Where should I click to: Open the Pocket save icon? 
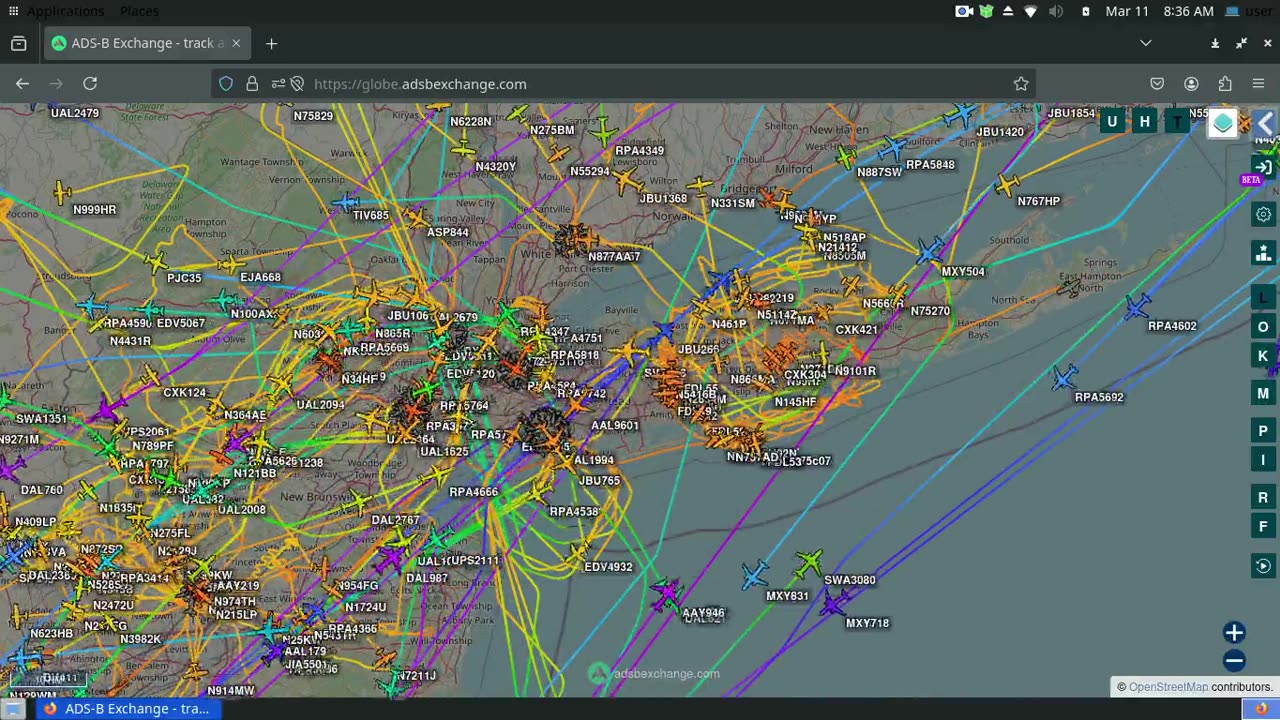tap(1157, 84)
